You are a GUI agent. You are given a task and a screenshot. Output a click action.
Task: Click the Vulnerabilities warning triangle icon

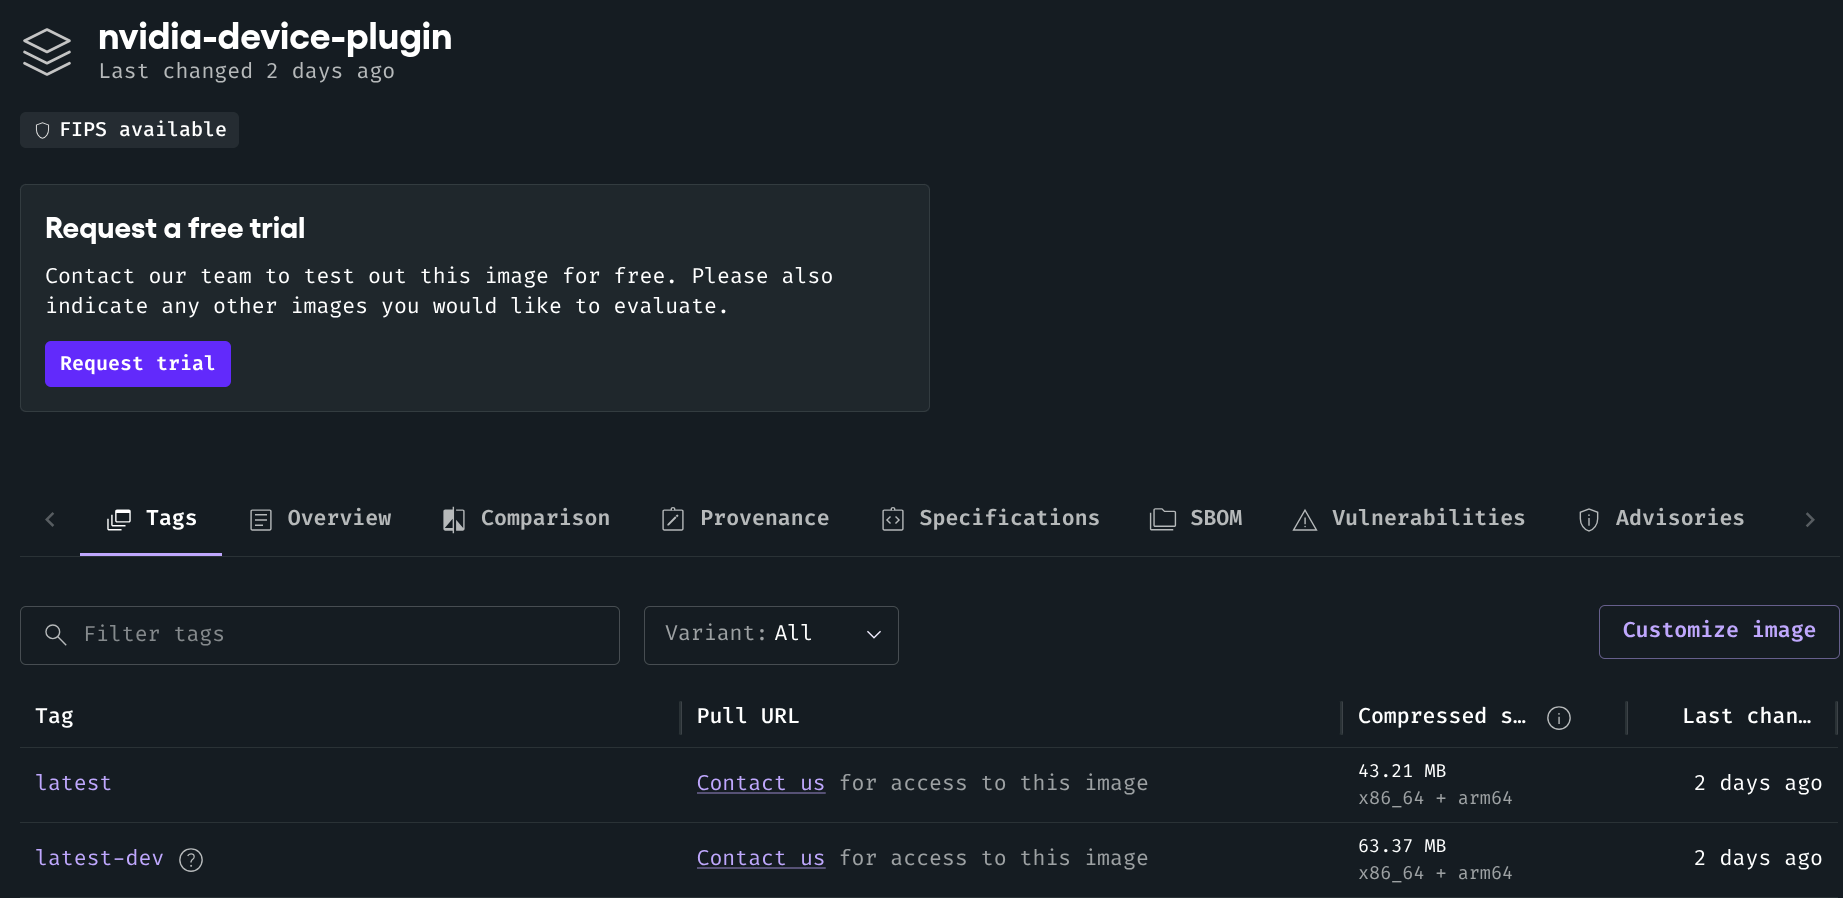pyautogui.click(x=1305, y=520)
